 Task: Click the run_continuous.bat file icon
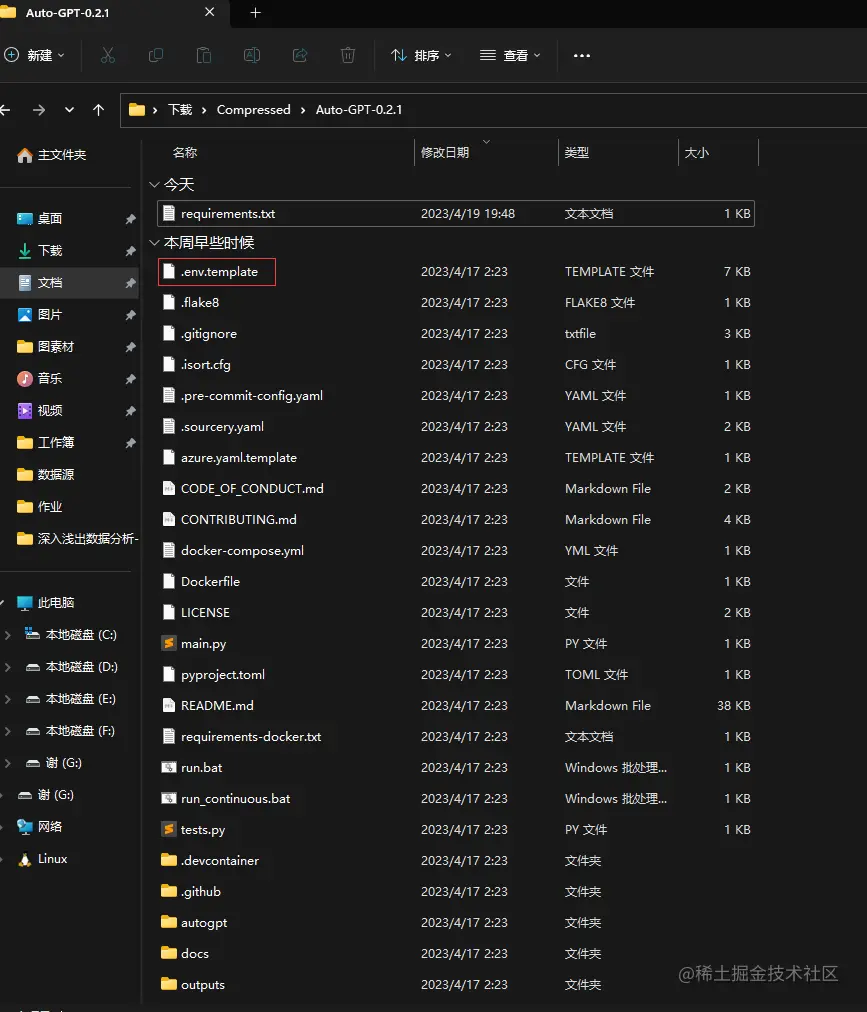(x=168, y=798)
